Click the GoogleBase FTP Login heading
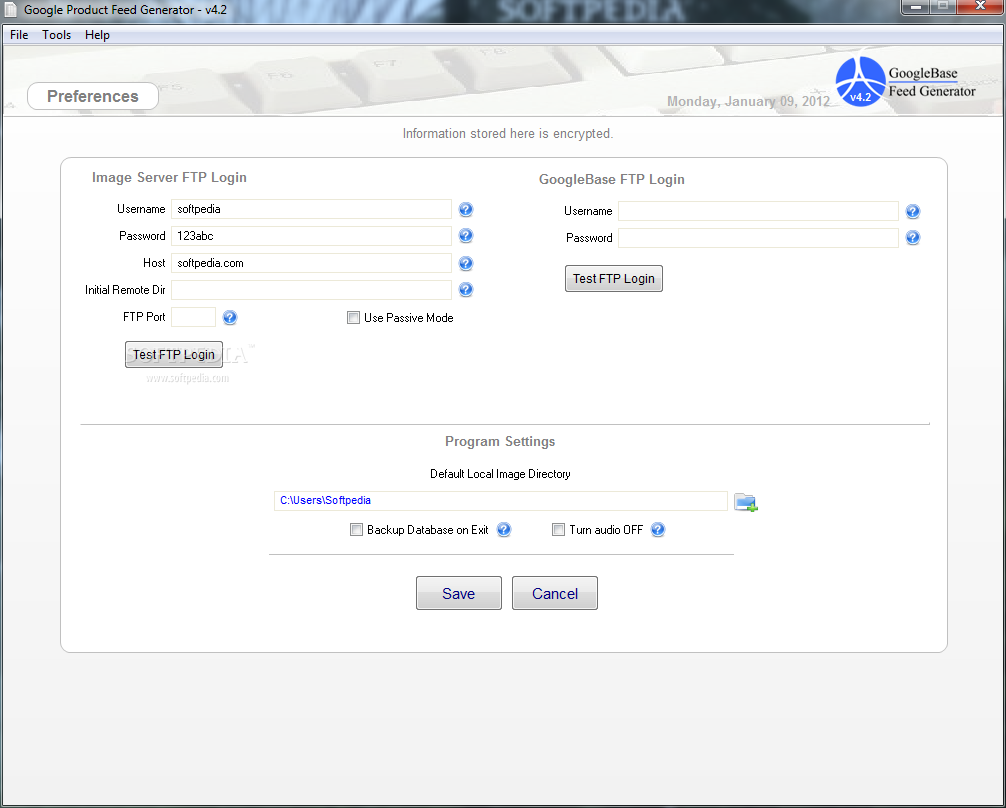Image resolution: width=1006 pixels, height=808 pixels. pos(611,180)
